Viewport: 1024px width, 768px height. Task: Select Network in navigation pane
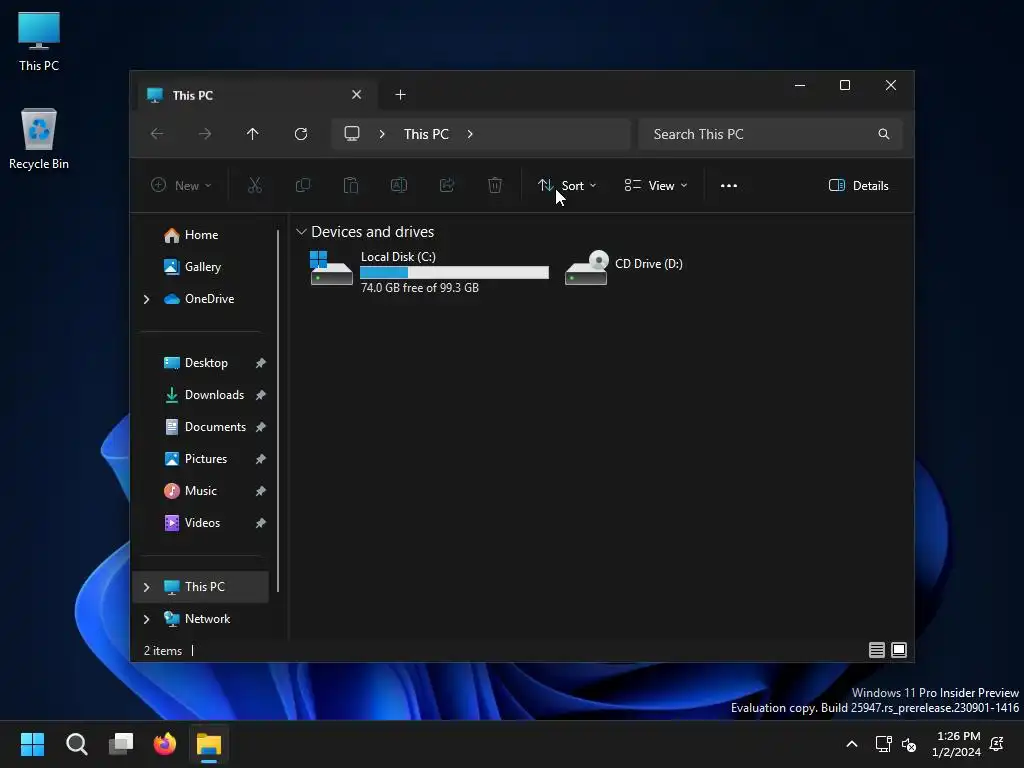200,619
